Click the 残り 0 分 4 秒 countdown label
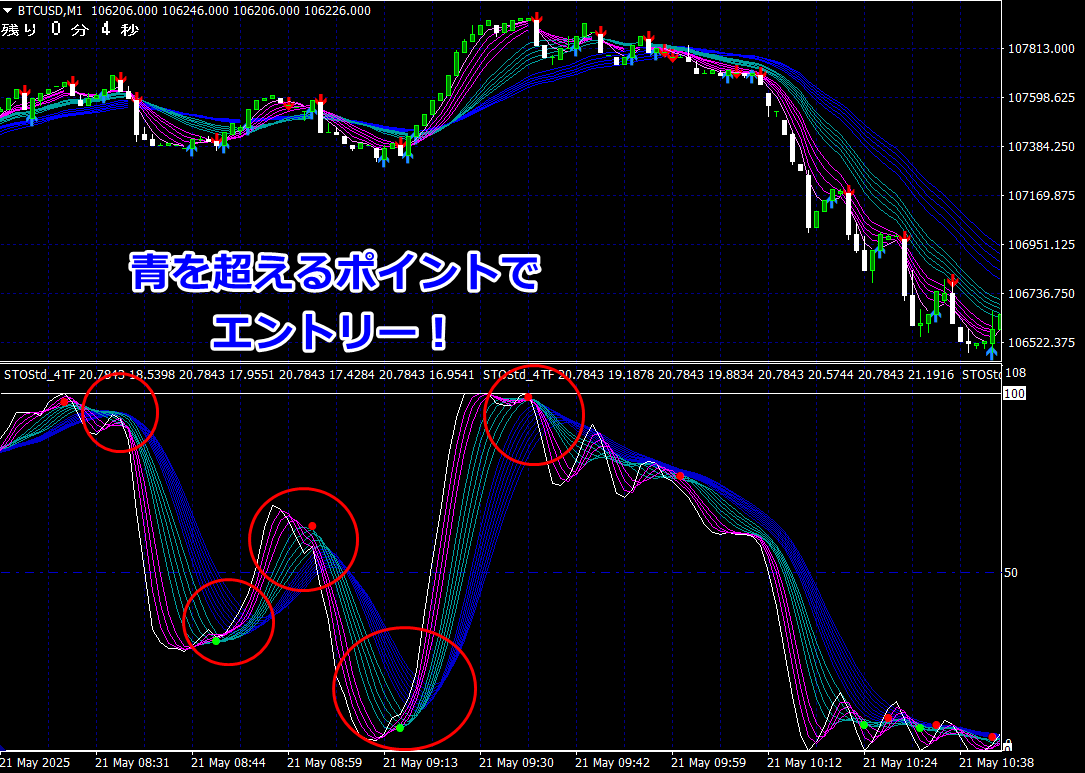 click(x=70, y=30)
